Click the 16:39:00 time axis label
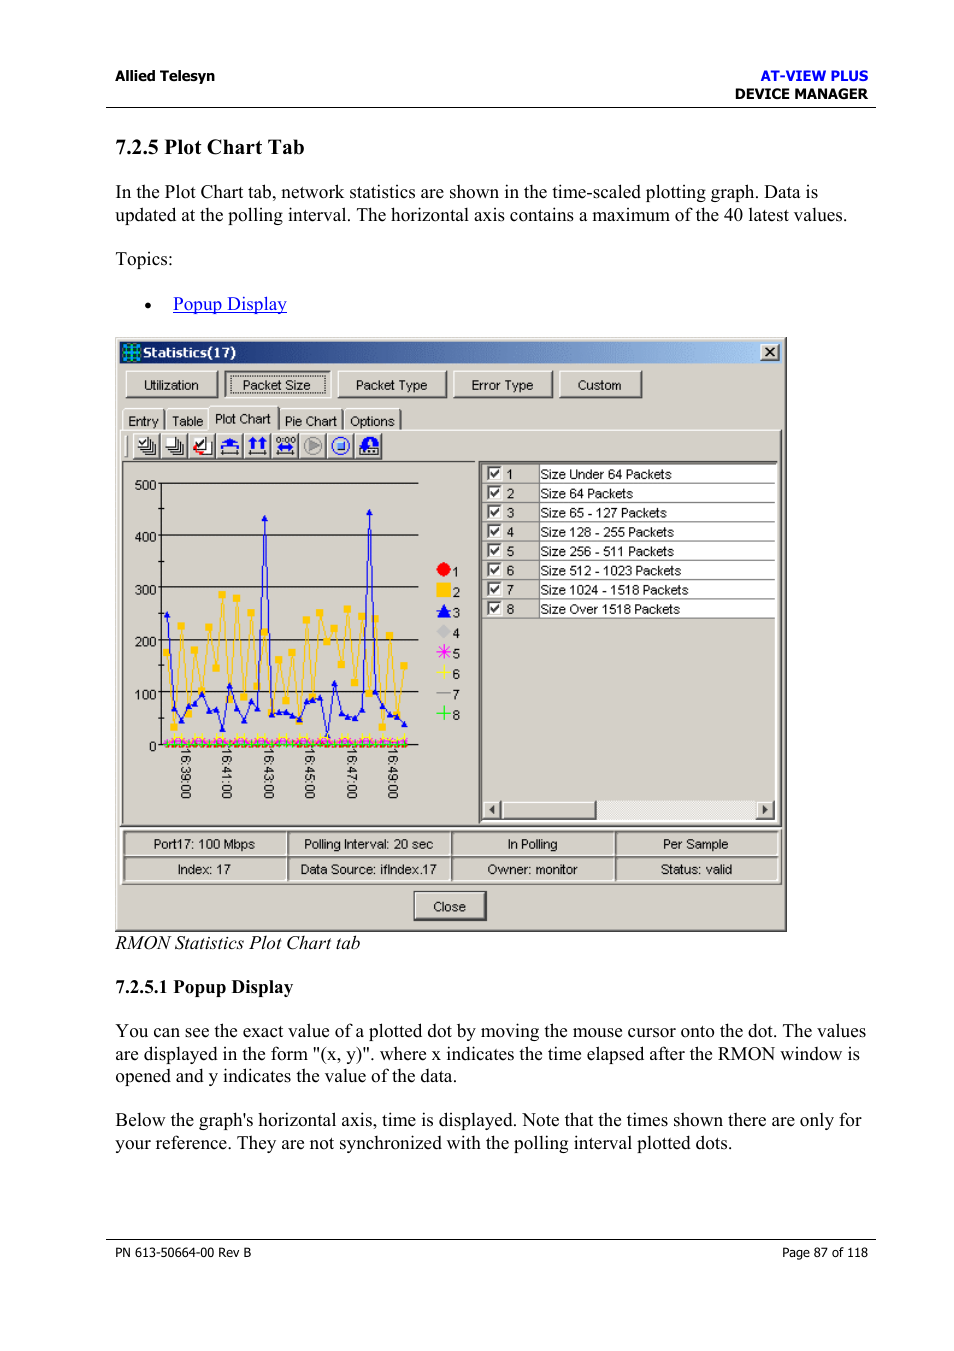The width and height of the screenshot is (954, 1351). (185, 776)
